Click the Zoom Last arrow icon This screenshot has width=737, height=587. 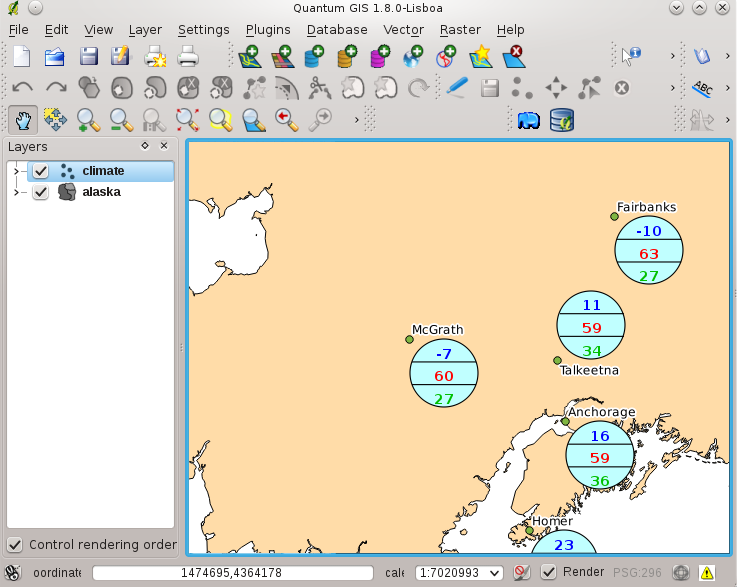point(287,121)
